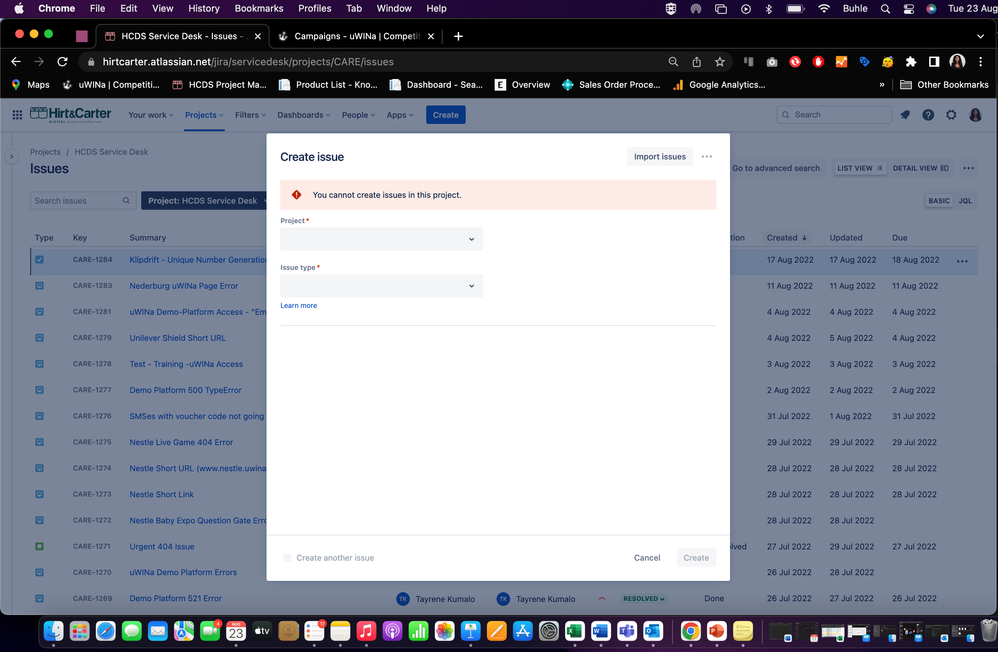Click the Learn more link

[298, 306]
